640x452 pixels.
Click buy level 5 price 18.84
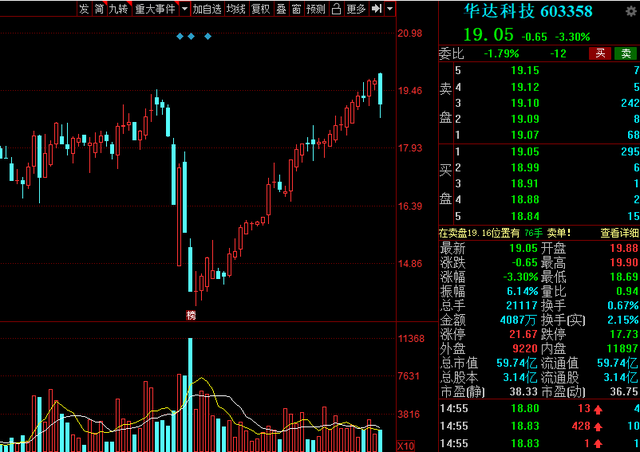pyautogui.click(x=525, y=216)
